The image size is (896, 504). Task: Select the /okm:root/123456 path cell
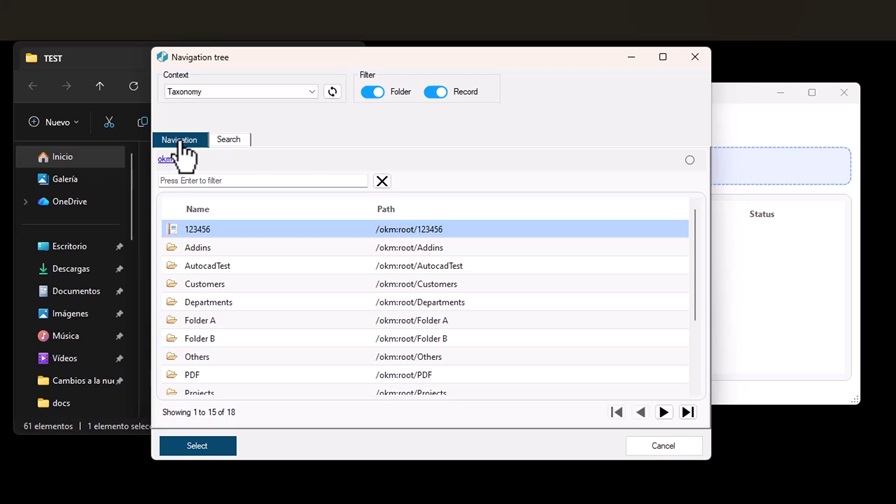click(x=409, y=229)
